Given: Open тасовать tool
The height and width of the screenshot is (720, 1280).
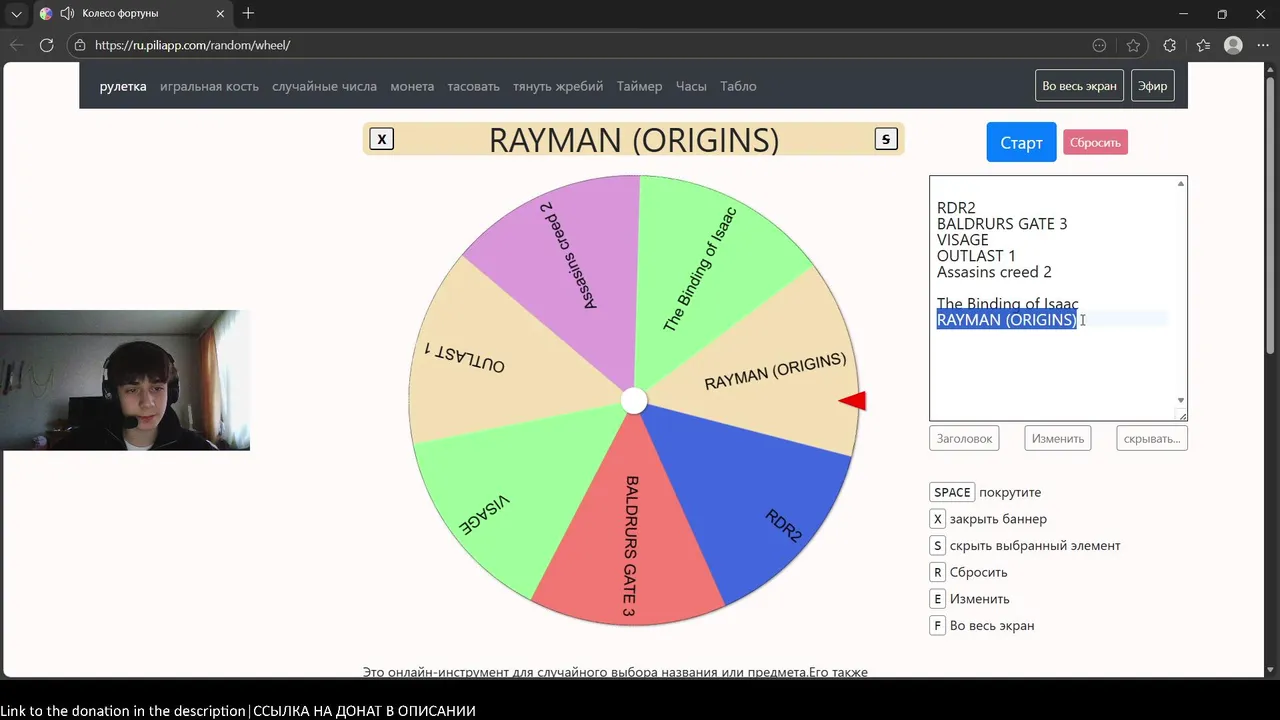Looking at the screenshot, I should tap(473, 86).
